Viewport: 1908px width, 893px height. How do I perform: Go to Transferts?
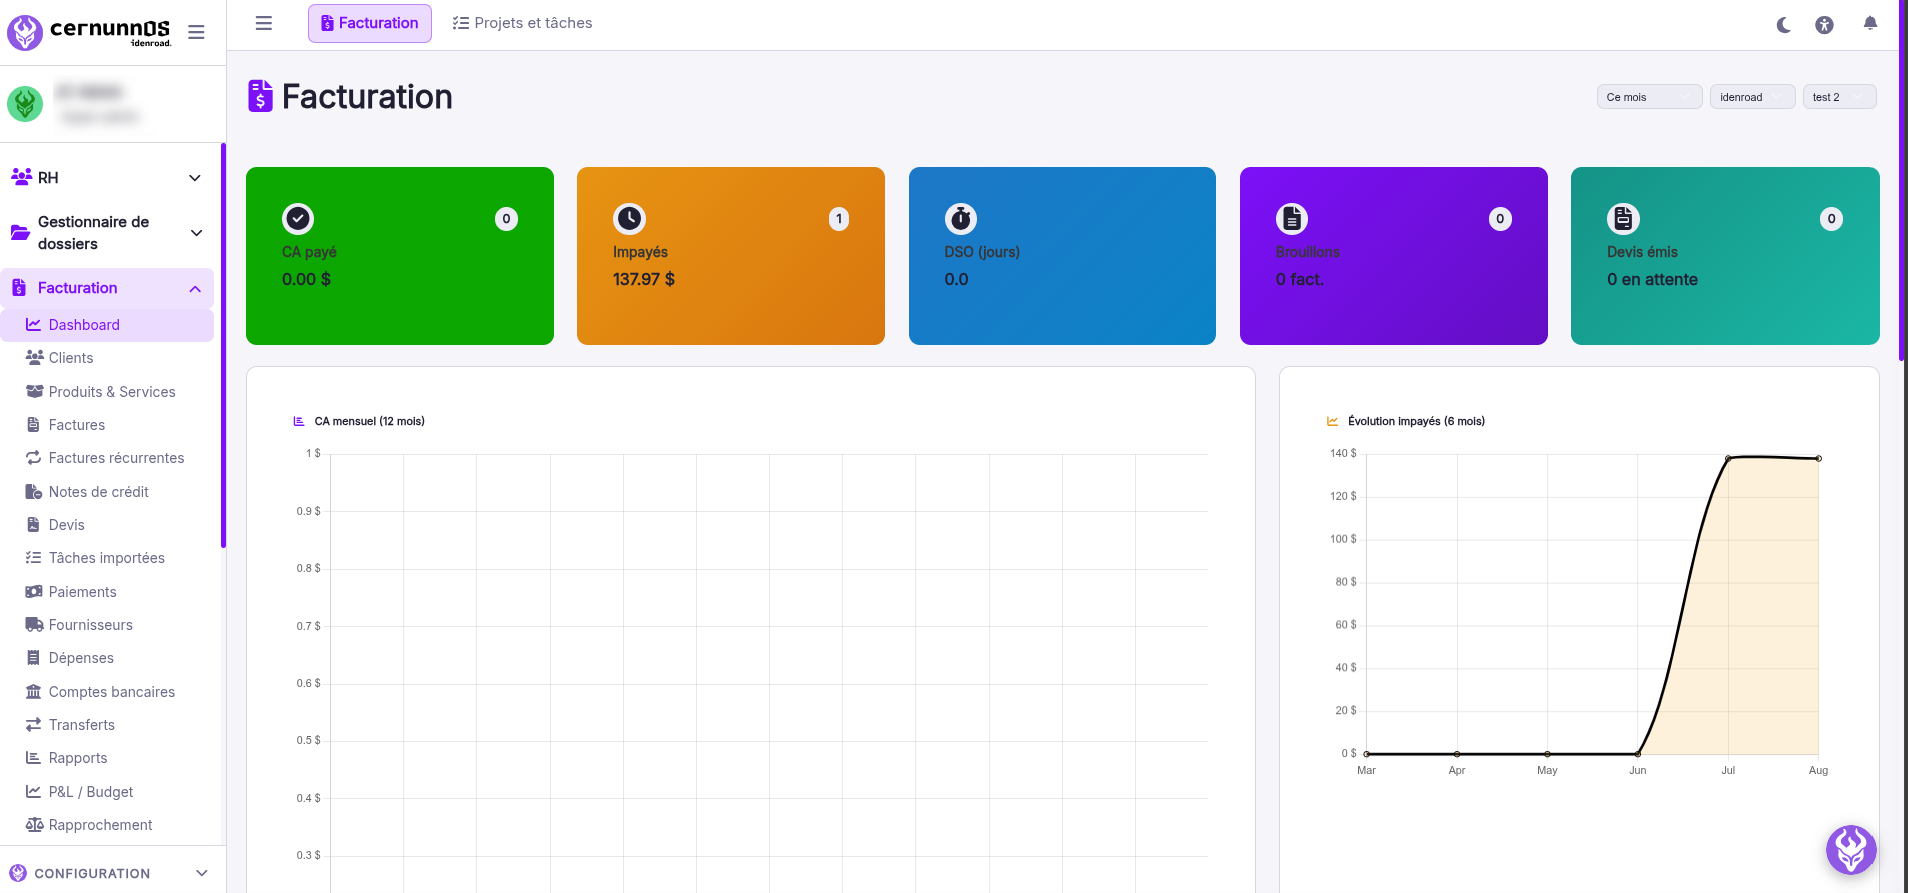107,725
